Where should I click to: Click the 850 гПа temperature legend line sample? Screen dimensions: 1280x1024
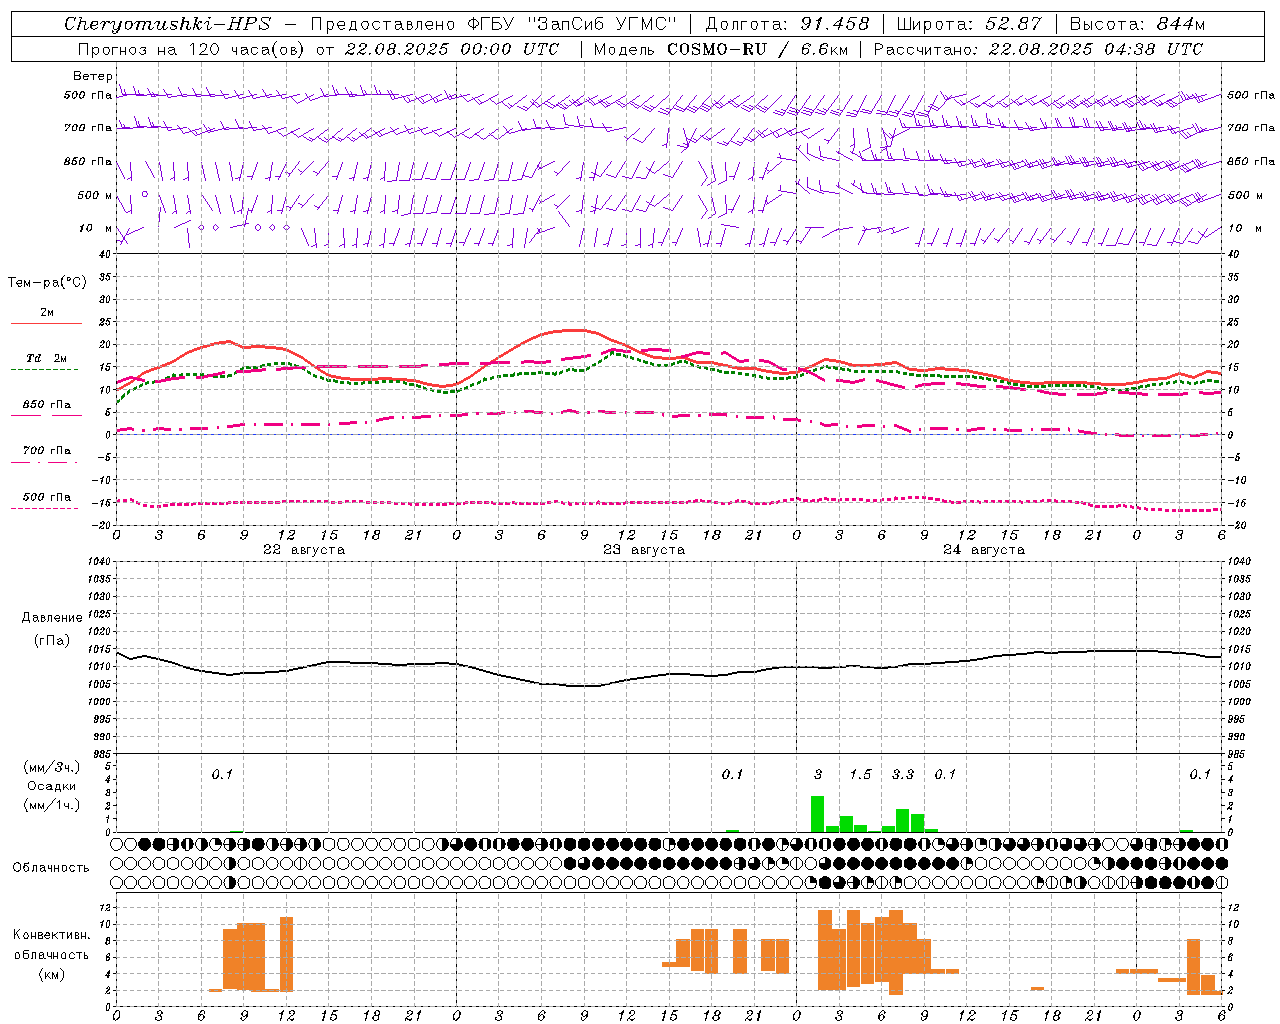pos(46,415)
